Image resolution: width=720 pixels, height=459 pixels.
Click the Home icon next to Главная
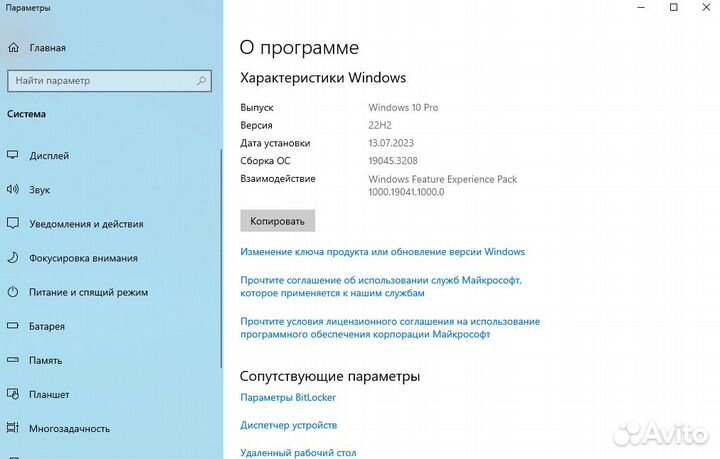tap(14, 47)
